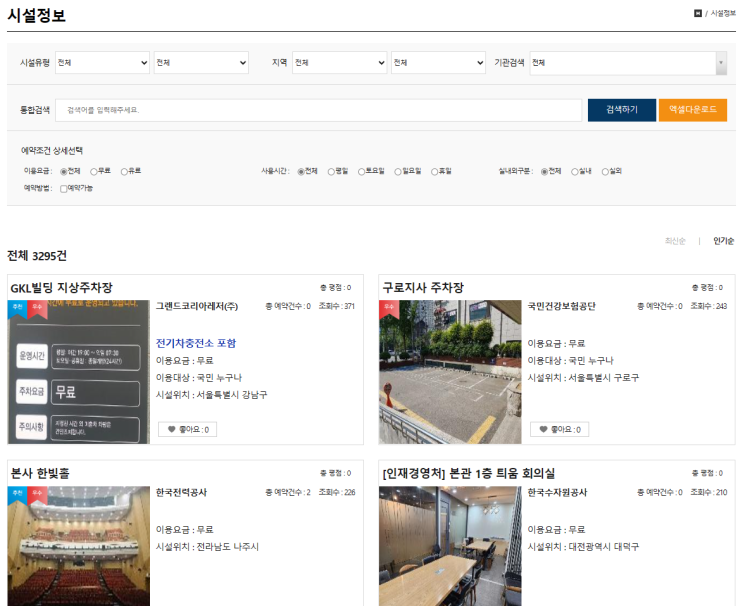Click the 추천 ribbon badge on 본사 한빛홀 image
This screenshot has width=743, height=606.
[17, 493]
